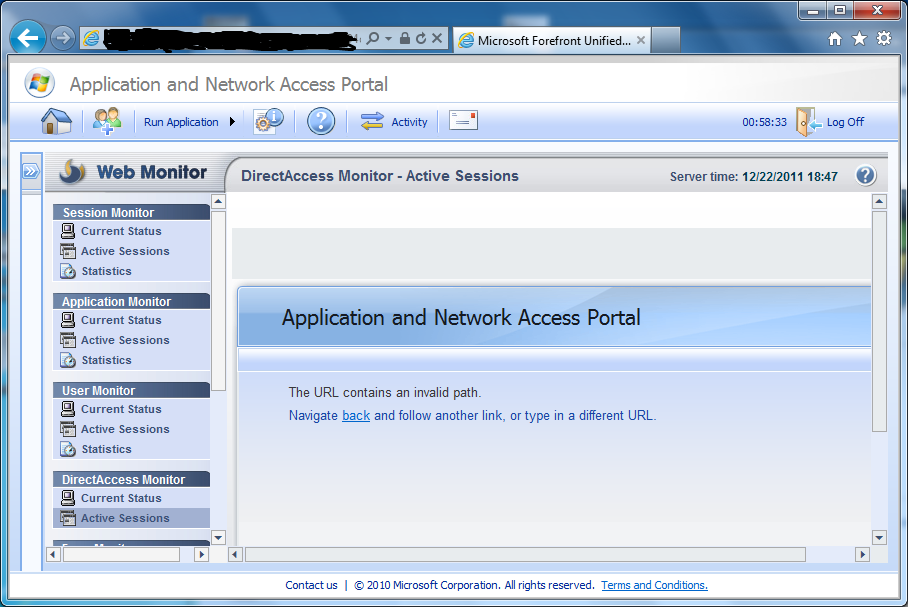Image resolution: width=908 pixels, height=607 pixels.
Task: Open User Monitor Statistics
Action: (x=107, y=449)
